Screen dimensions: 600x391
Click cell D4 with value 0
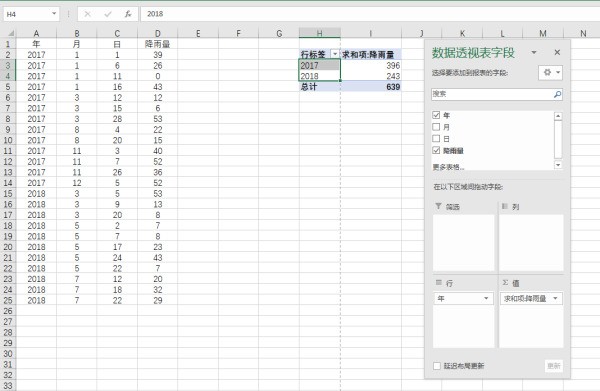click(x=158, y=76)
